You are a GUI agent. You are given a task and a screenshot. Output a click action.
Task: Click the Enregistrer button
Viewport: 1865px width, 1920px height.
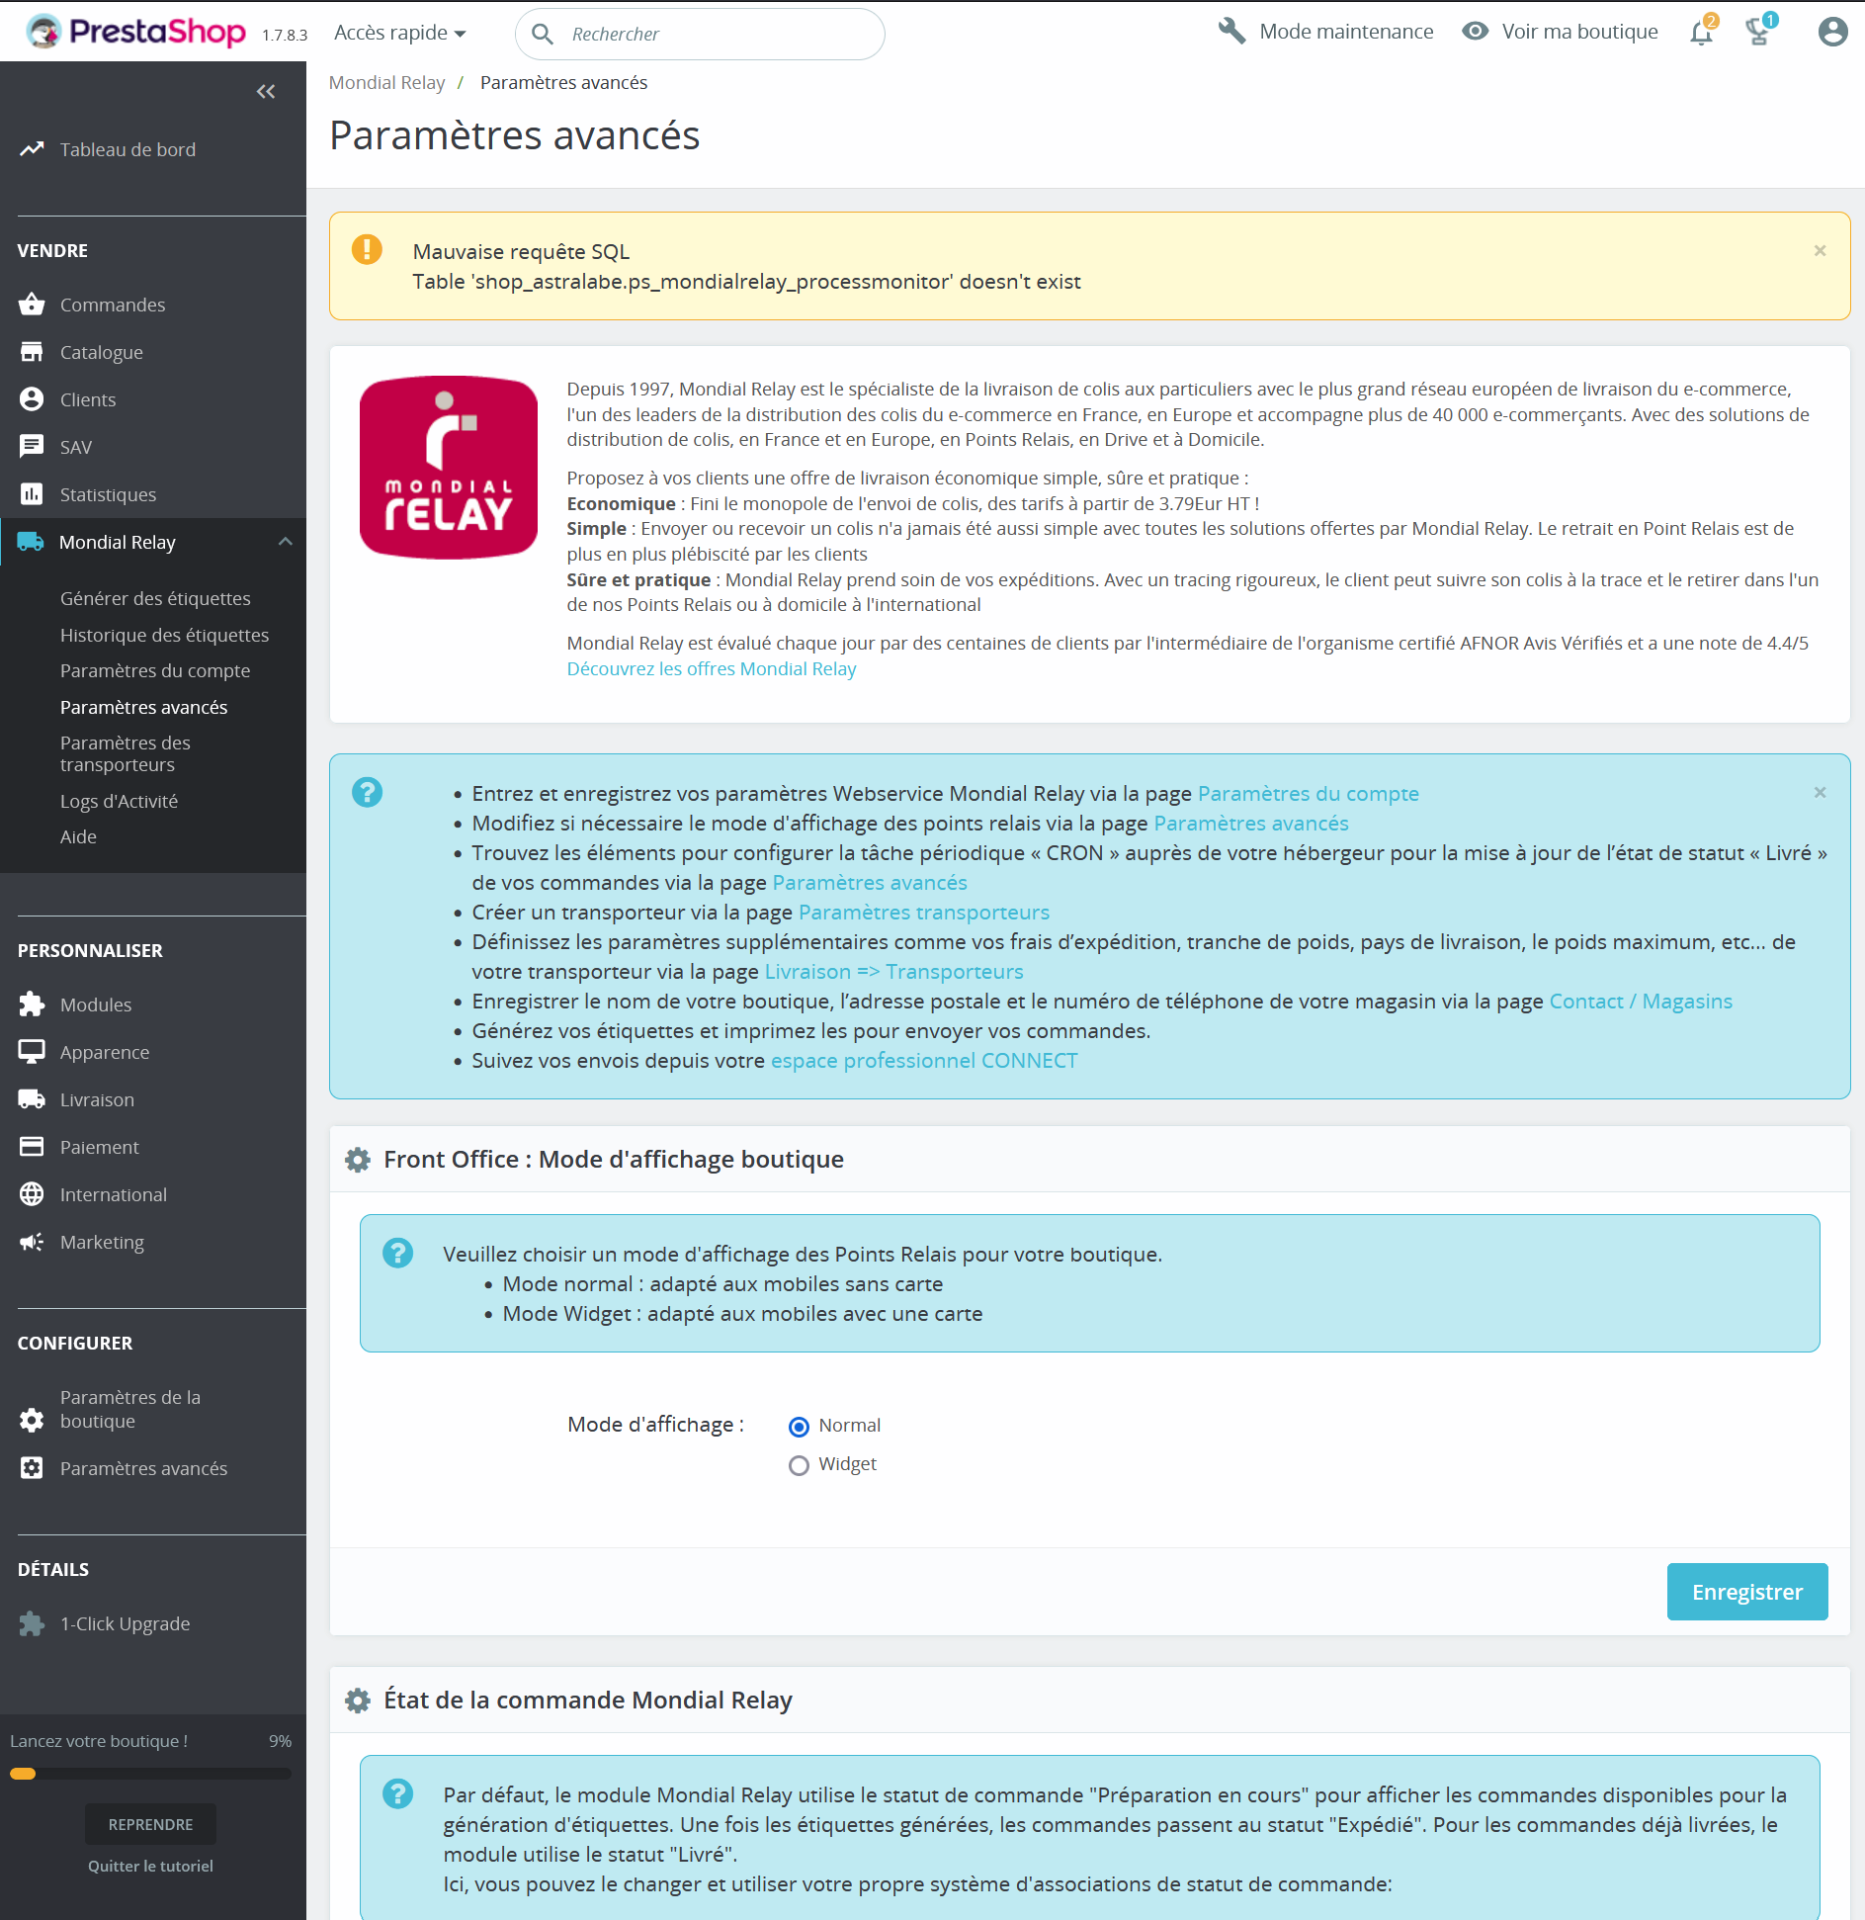pos(1746,1591)
